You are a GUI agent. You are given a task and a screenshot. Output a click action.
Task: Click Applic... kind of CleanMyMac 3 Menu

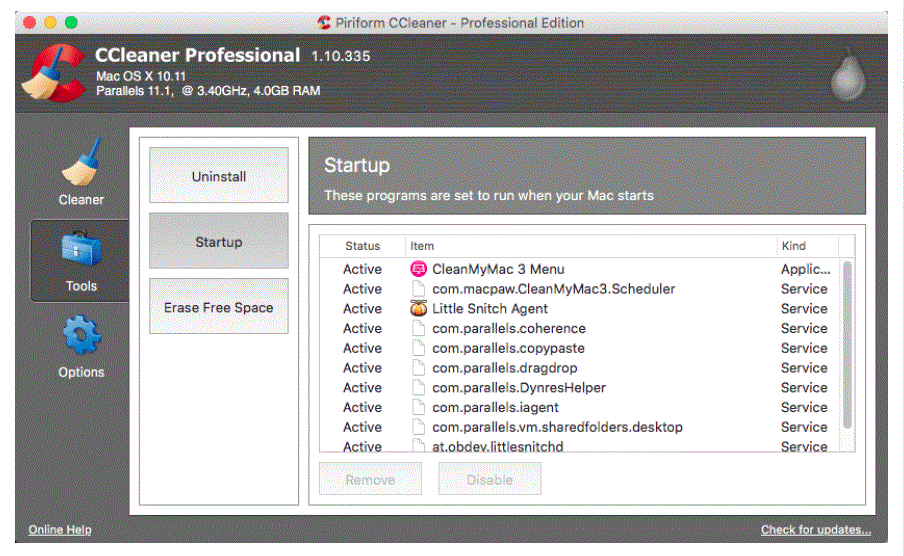click(805, 269)
